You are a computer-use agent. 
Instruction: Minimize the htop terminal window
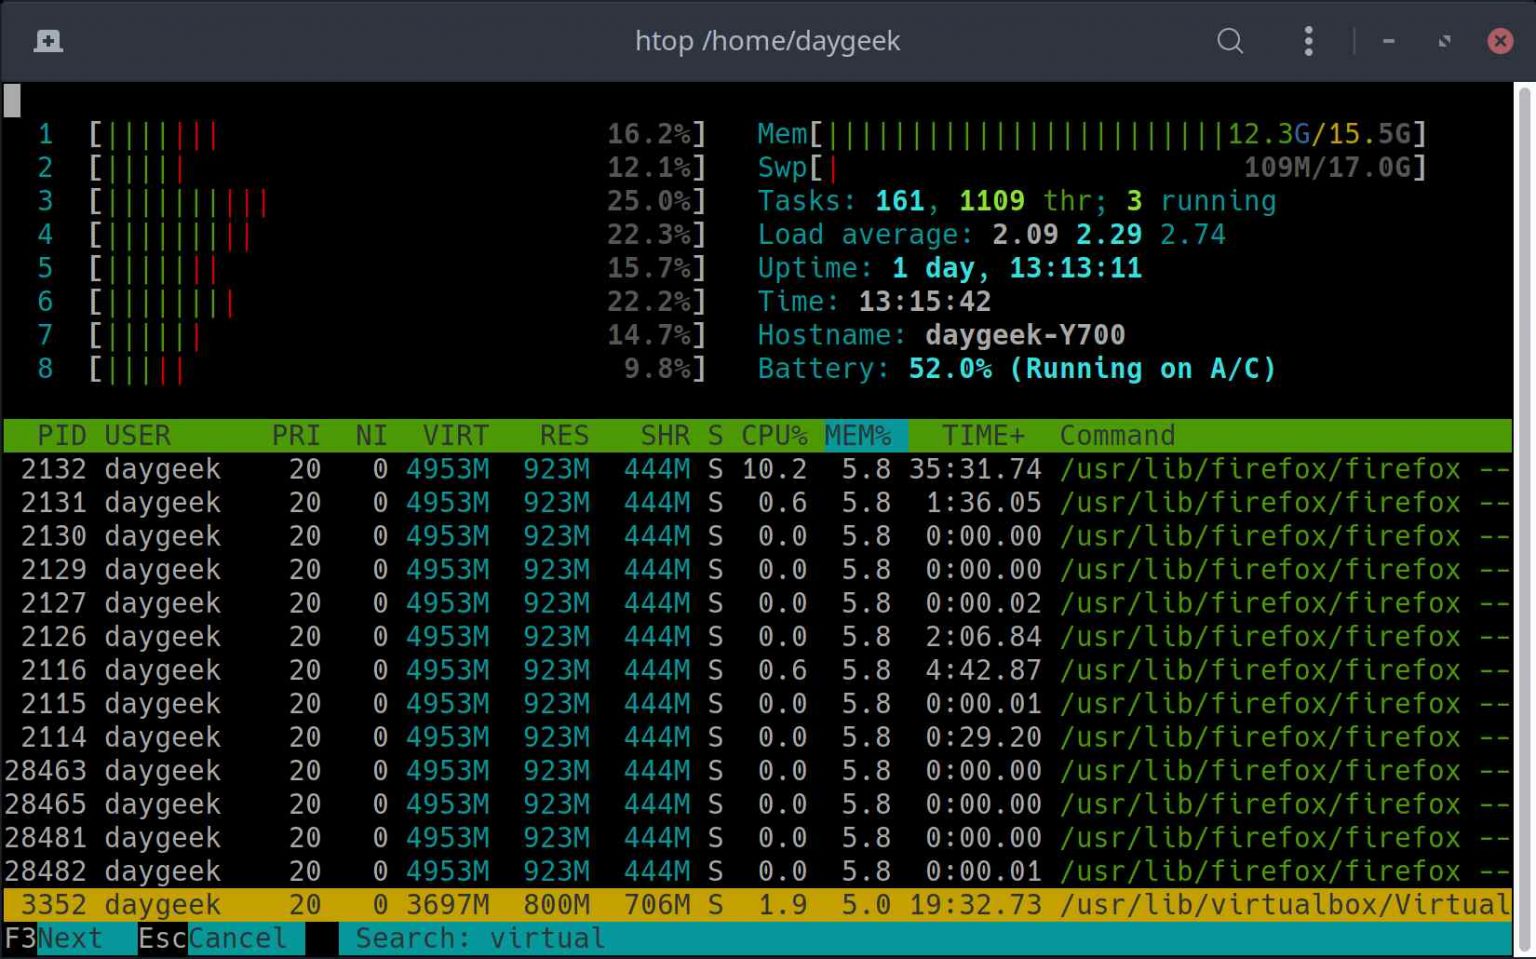click(x=1389, y=41)
